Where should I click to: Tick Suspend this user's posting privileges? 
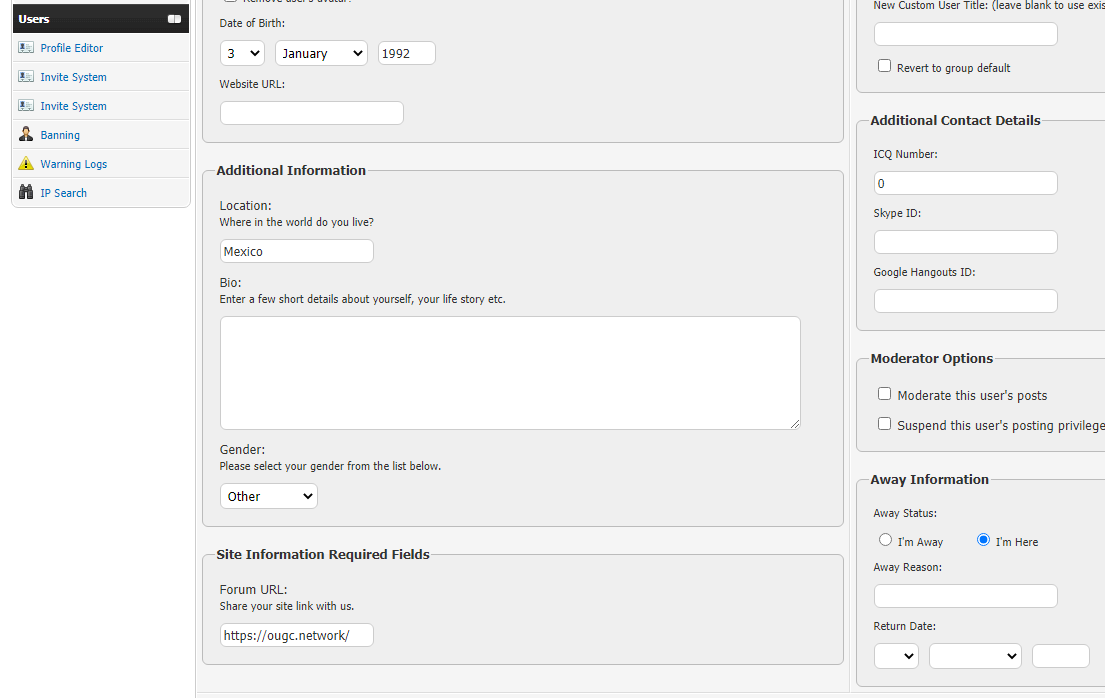pyautogui.click(x=884, y=424)
